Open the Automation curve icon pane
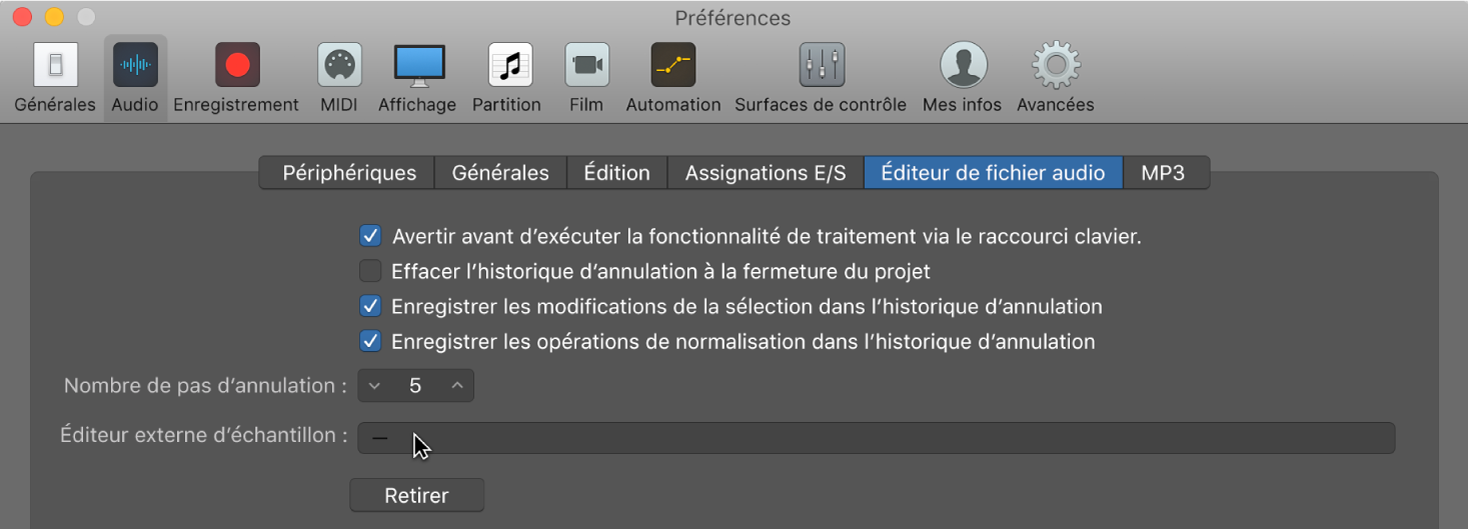Image resolution: width=1468 pixels, height=529 pixels. (673, 66)
